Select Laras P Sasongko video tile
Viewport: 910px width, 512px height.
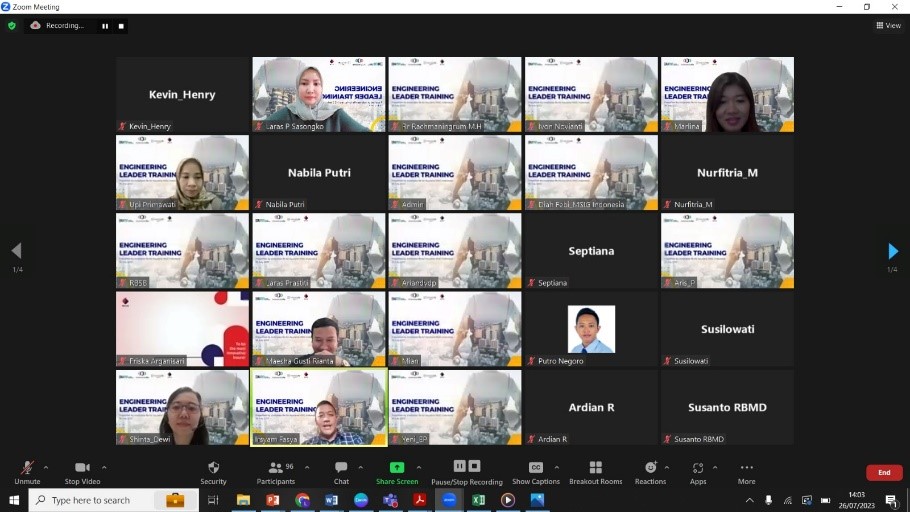click(319, 95)
